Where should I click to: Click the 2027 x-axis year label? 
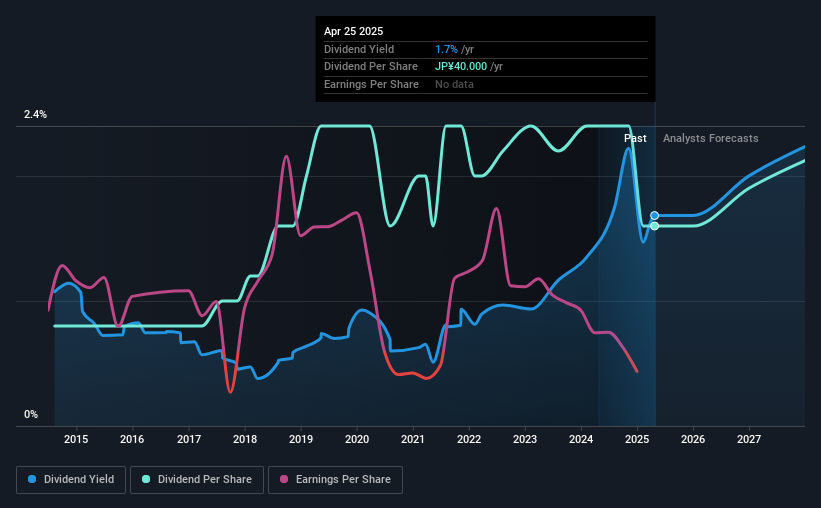coord(749,439)
